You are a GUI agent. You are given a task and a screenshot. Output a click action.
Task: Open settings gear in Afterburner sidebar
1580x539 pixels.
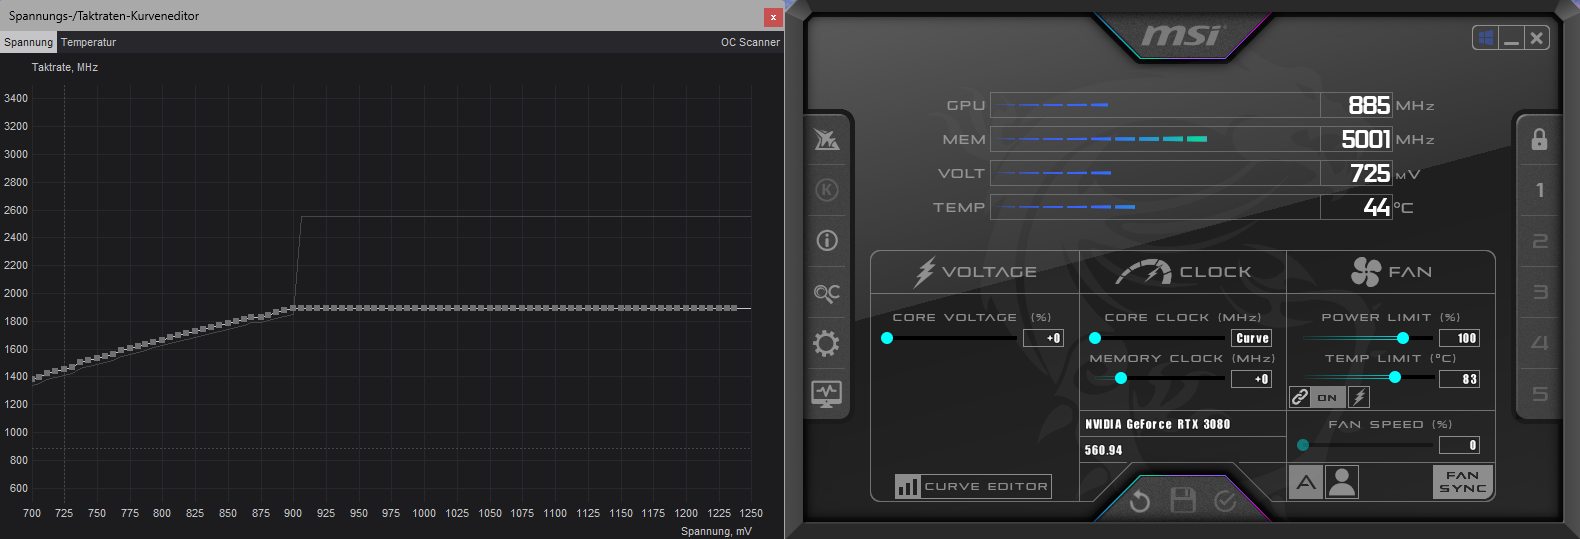[x=827, y=343]
